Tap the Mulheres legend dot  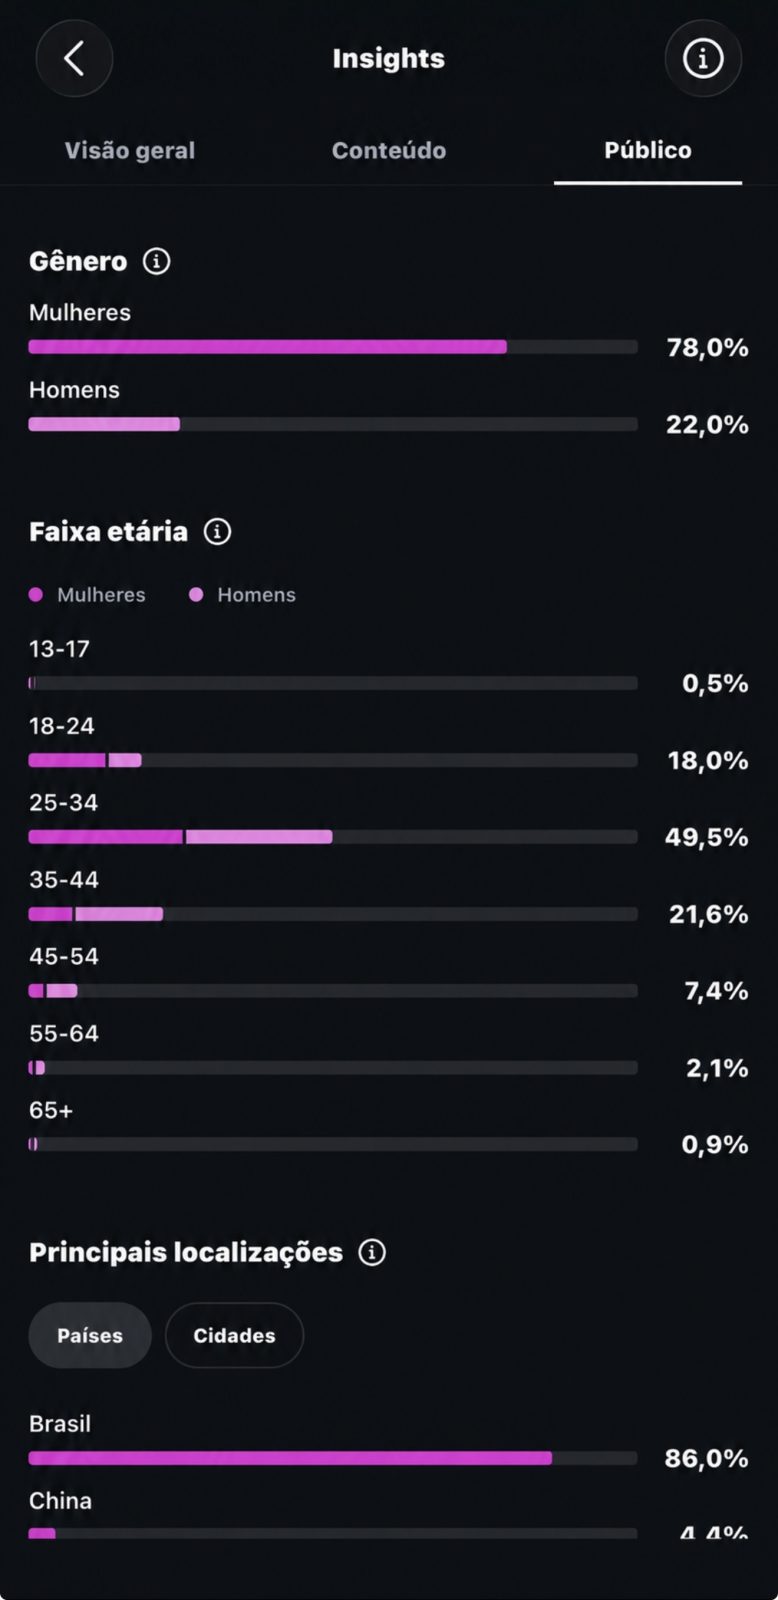[x=36, y=595]
